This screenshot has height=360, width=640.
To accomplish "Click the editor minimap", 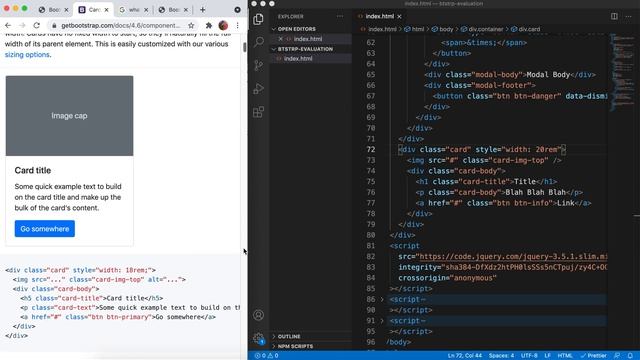I will click(x=622, y=73).
